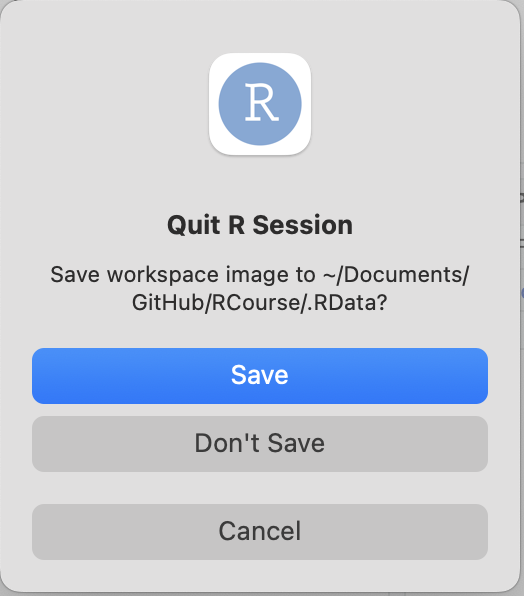Viewport: 524px width, 596px height.
Task: Click the Cancel button
Action: coord(260,532)
